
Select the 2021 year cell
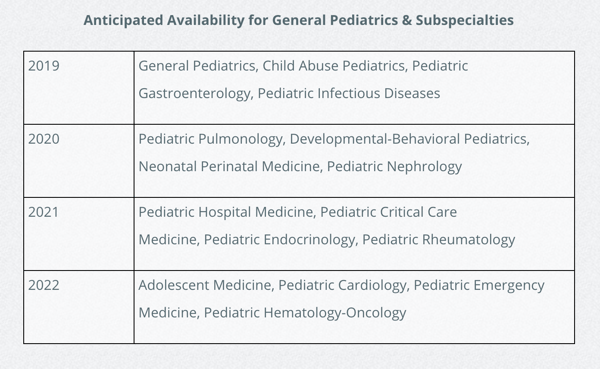click(79, 234)
